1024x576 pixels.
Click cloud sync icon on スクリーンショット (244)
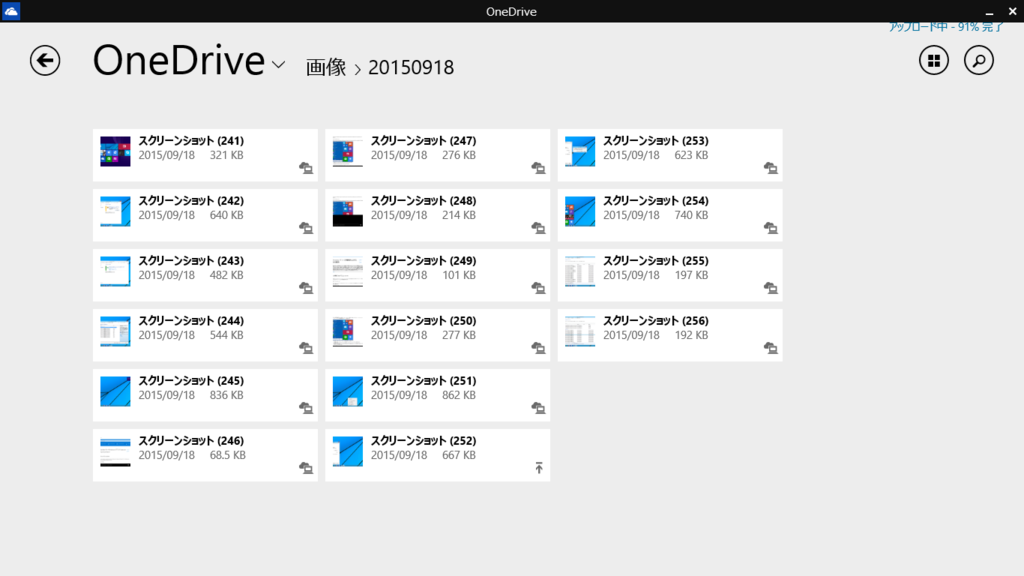[305, 347]
